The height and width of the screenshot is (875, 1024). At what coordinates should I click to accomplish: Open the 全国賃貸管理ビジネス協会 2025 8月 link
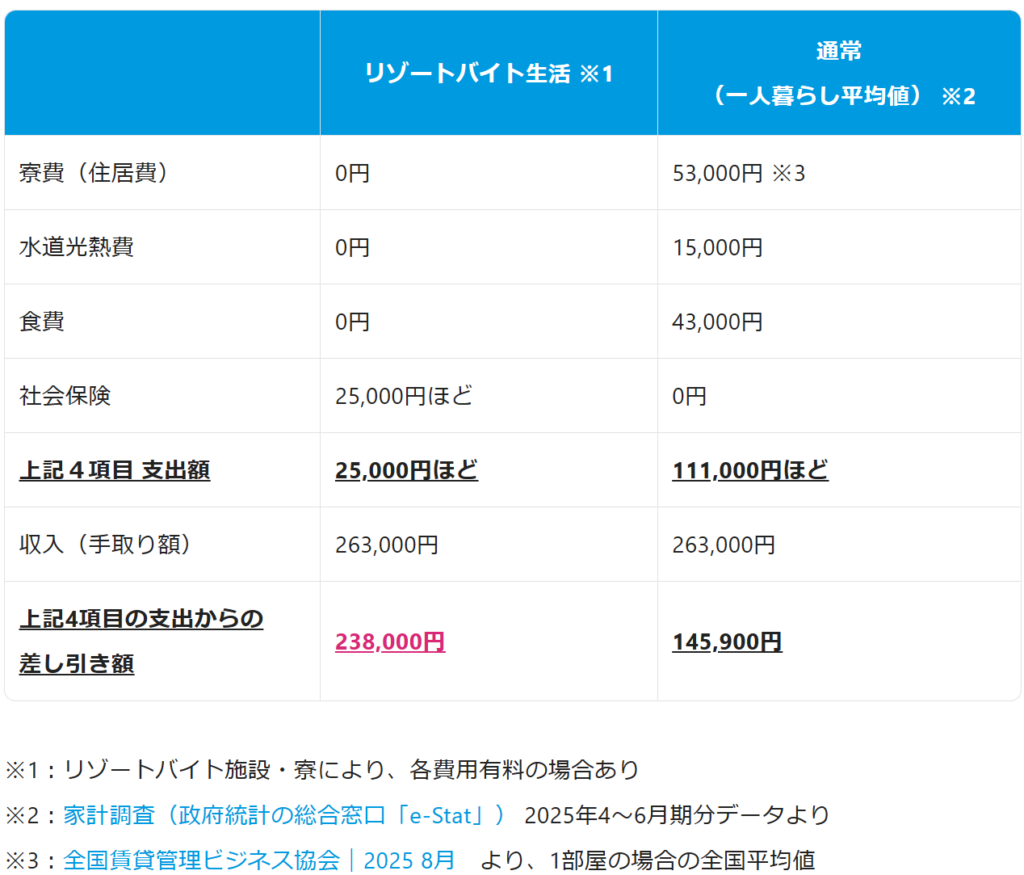pyautogui.click(x=259, y=860)
